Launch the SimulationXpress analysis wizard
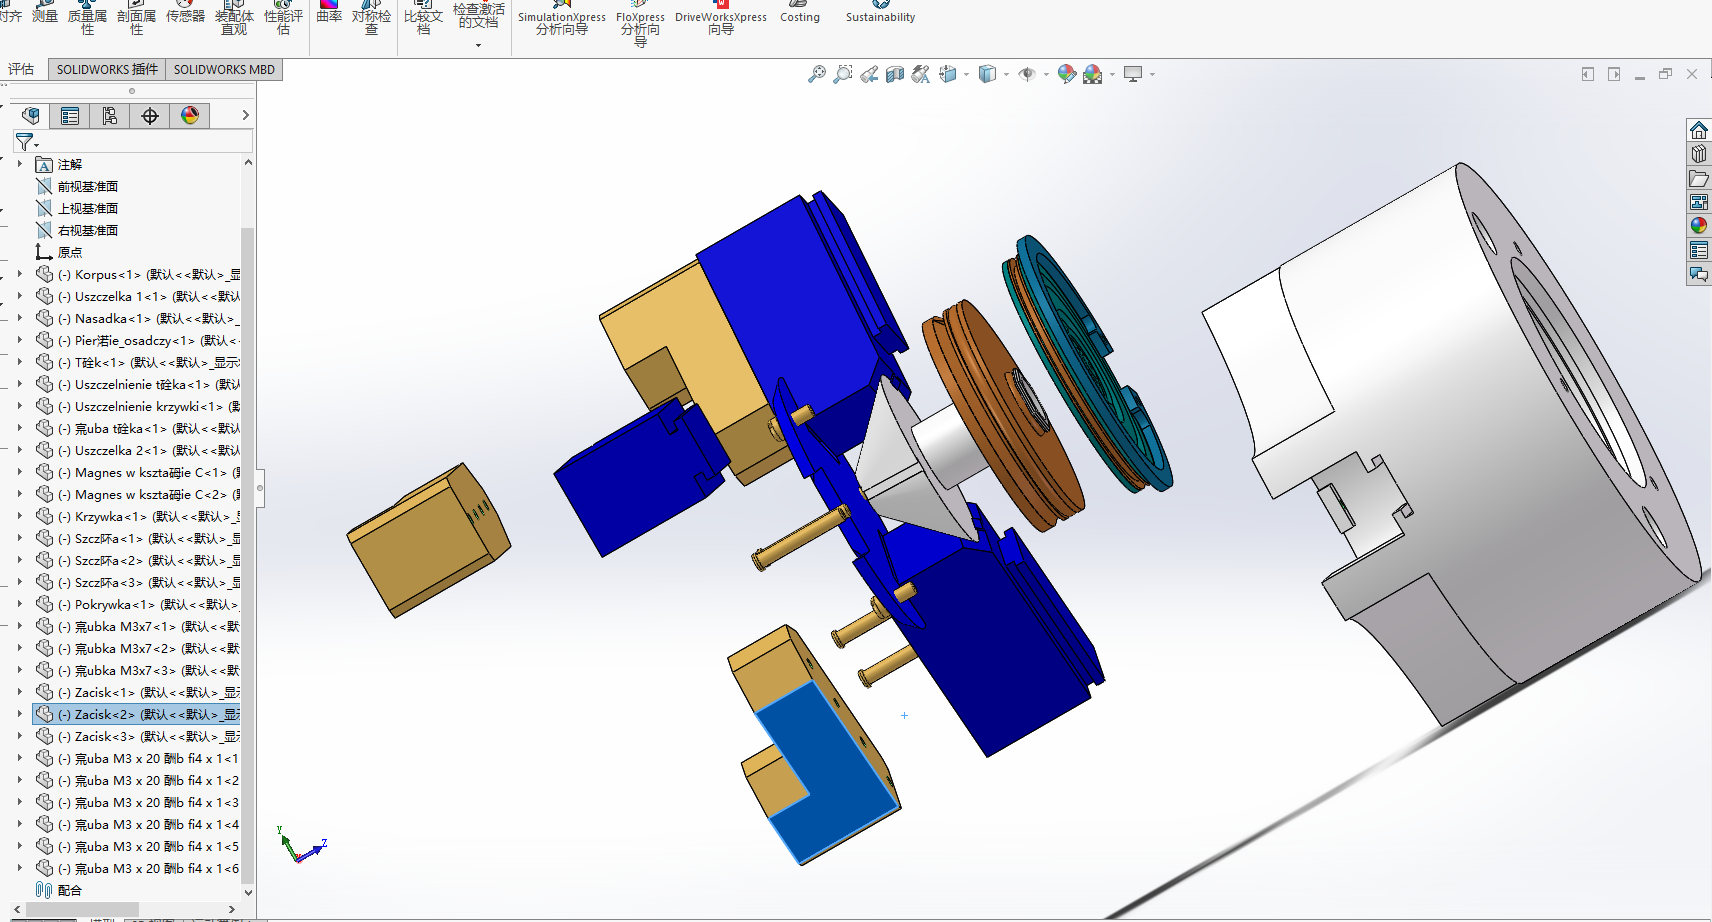 (561, 18)
